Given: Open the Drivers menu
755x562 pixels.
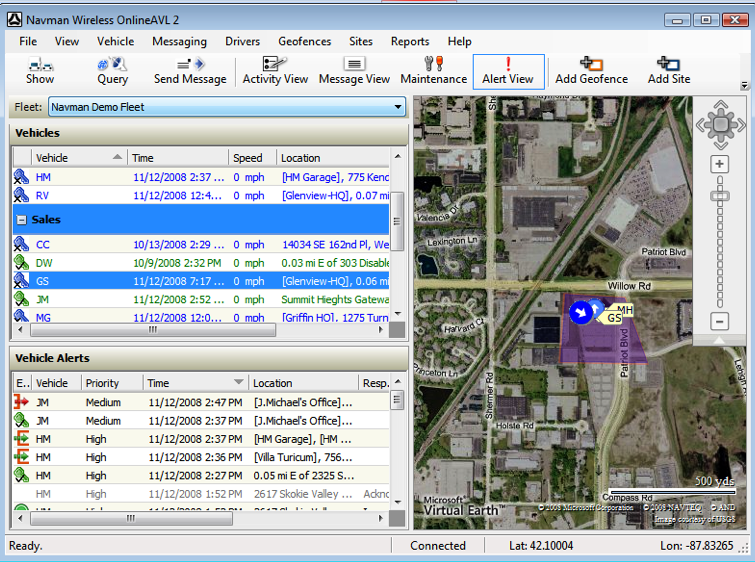Looking at the screenshot, I should coord(242,41).
